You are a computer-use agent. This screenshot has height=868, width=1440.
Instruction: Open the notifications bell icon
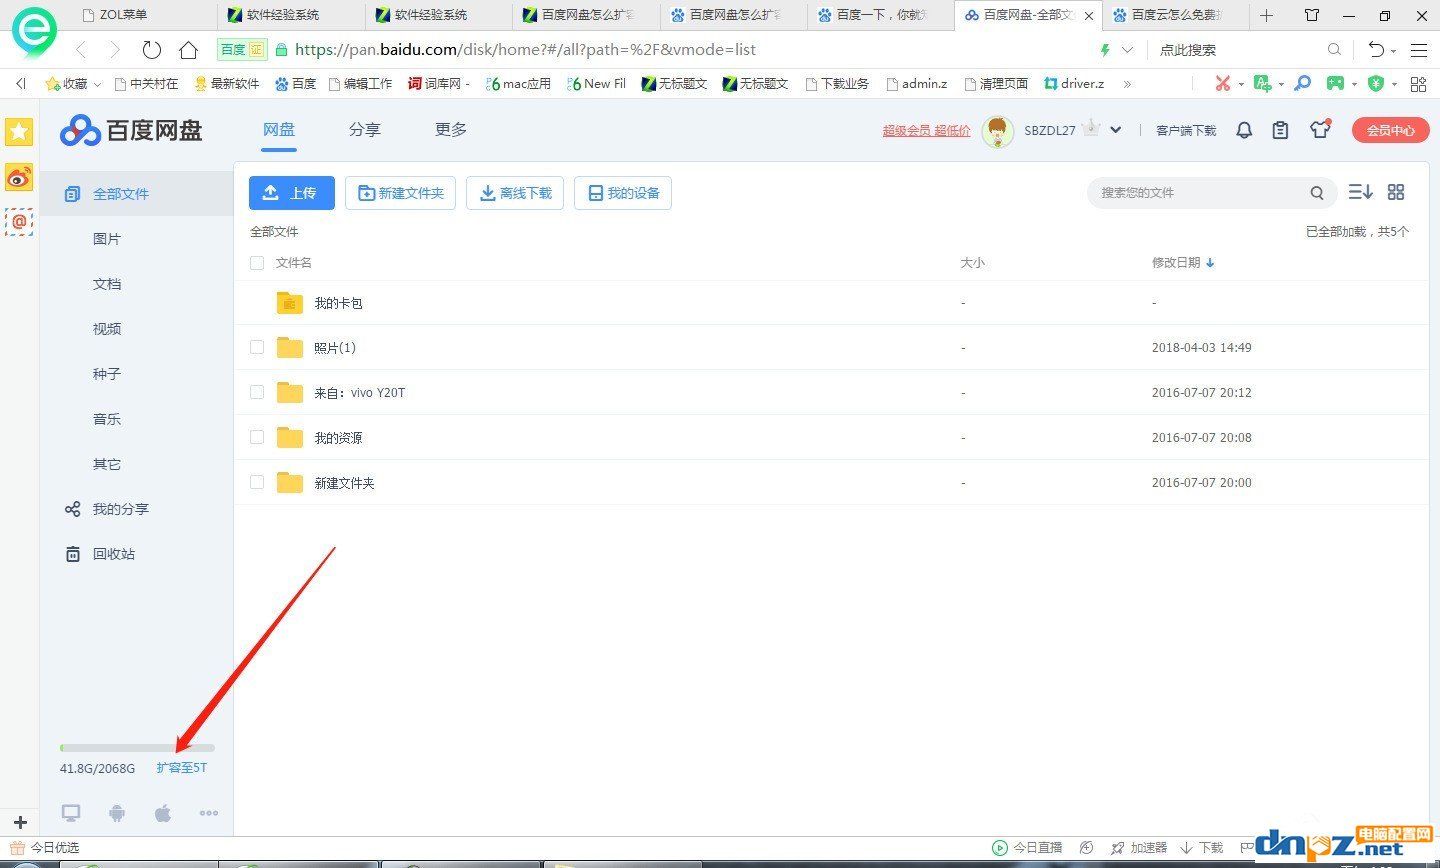tap(1244, 130)
